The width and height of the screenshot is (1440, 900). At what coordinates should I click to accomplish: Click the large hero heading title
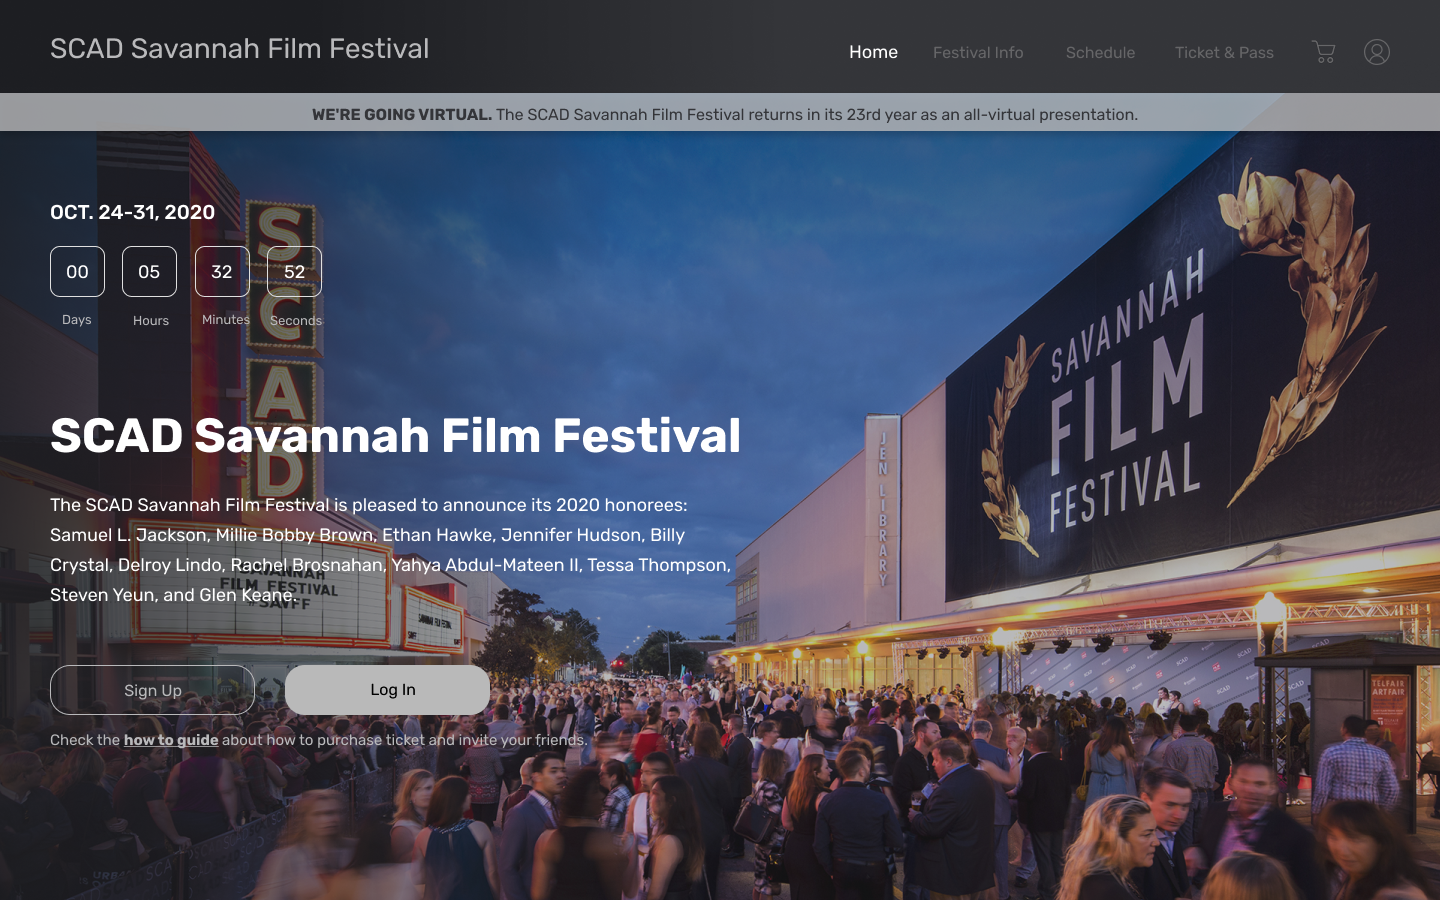395,436
